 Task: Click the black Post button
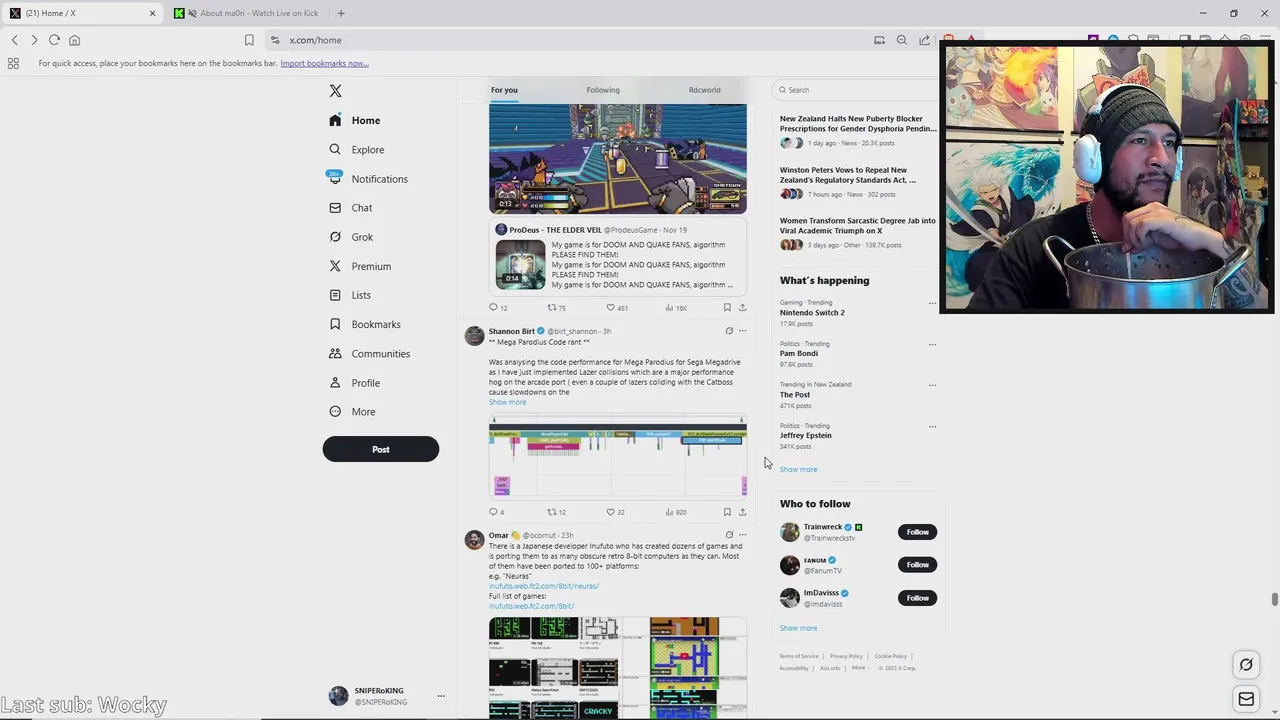pos(380,449)
